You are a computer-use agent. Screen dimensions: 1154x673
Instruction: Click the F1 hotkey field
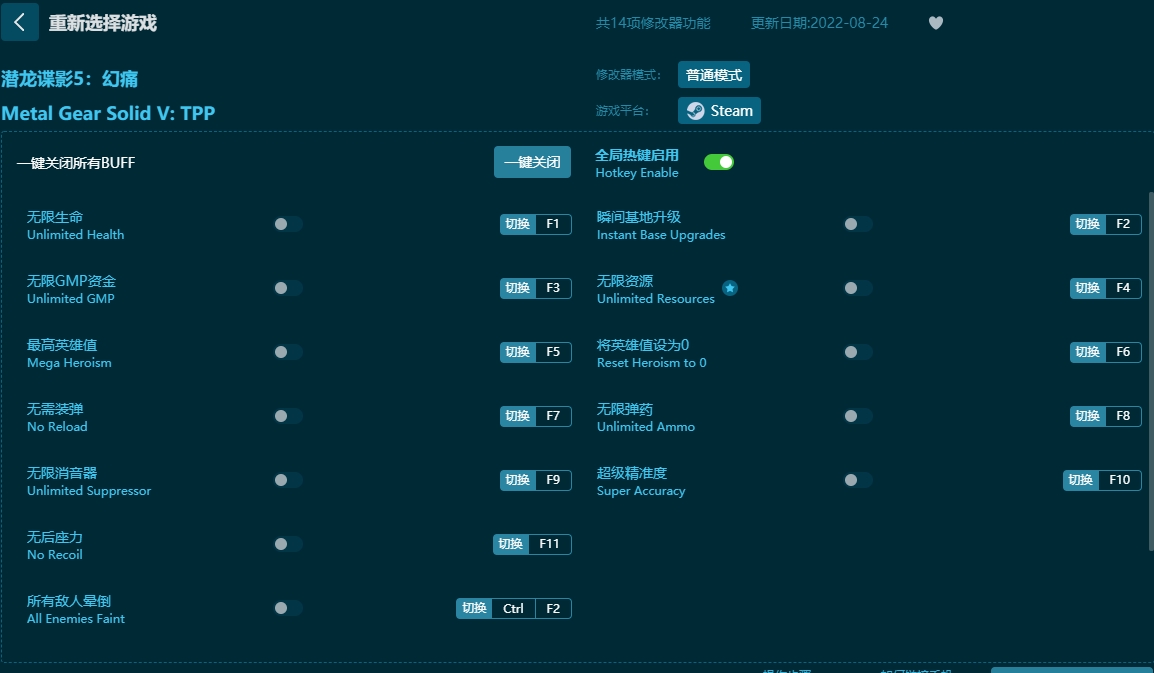553,224
